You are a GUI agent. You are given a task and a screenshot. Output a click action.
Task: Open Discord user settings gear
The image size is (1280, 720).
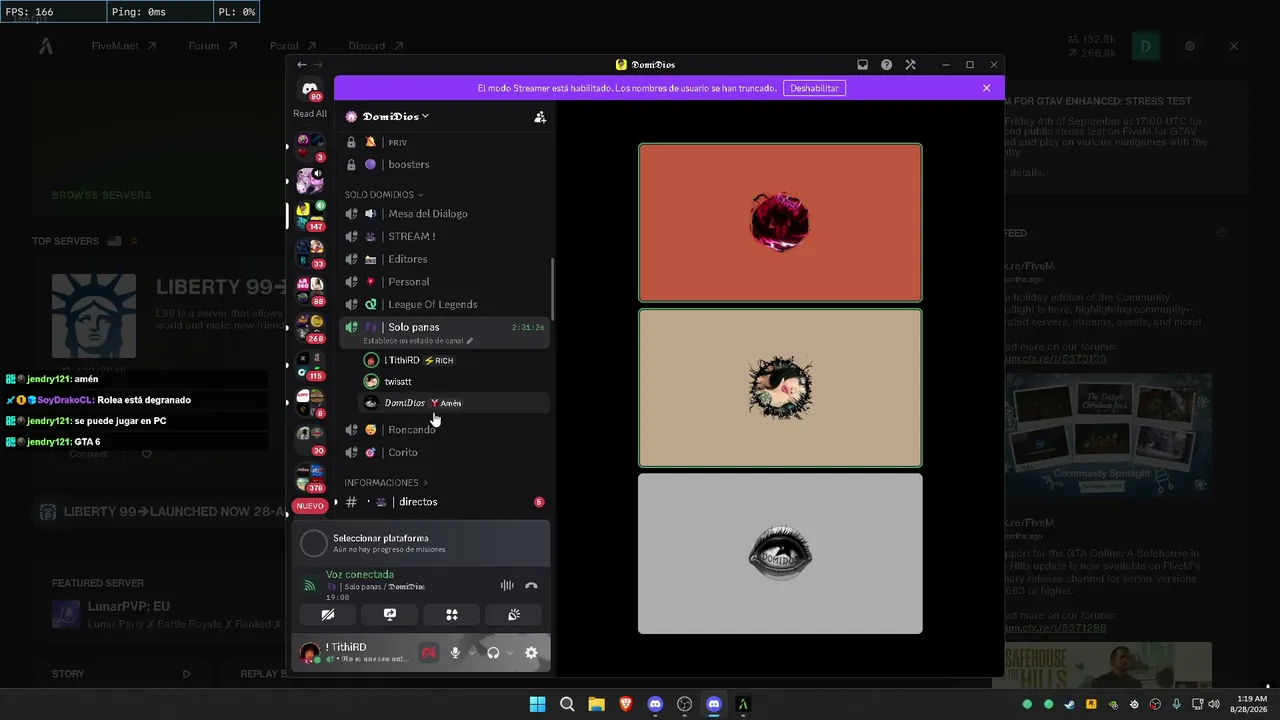pos(531,653)
